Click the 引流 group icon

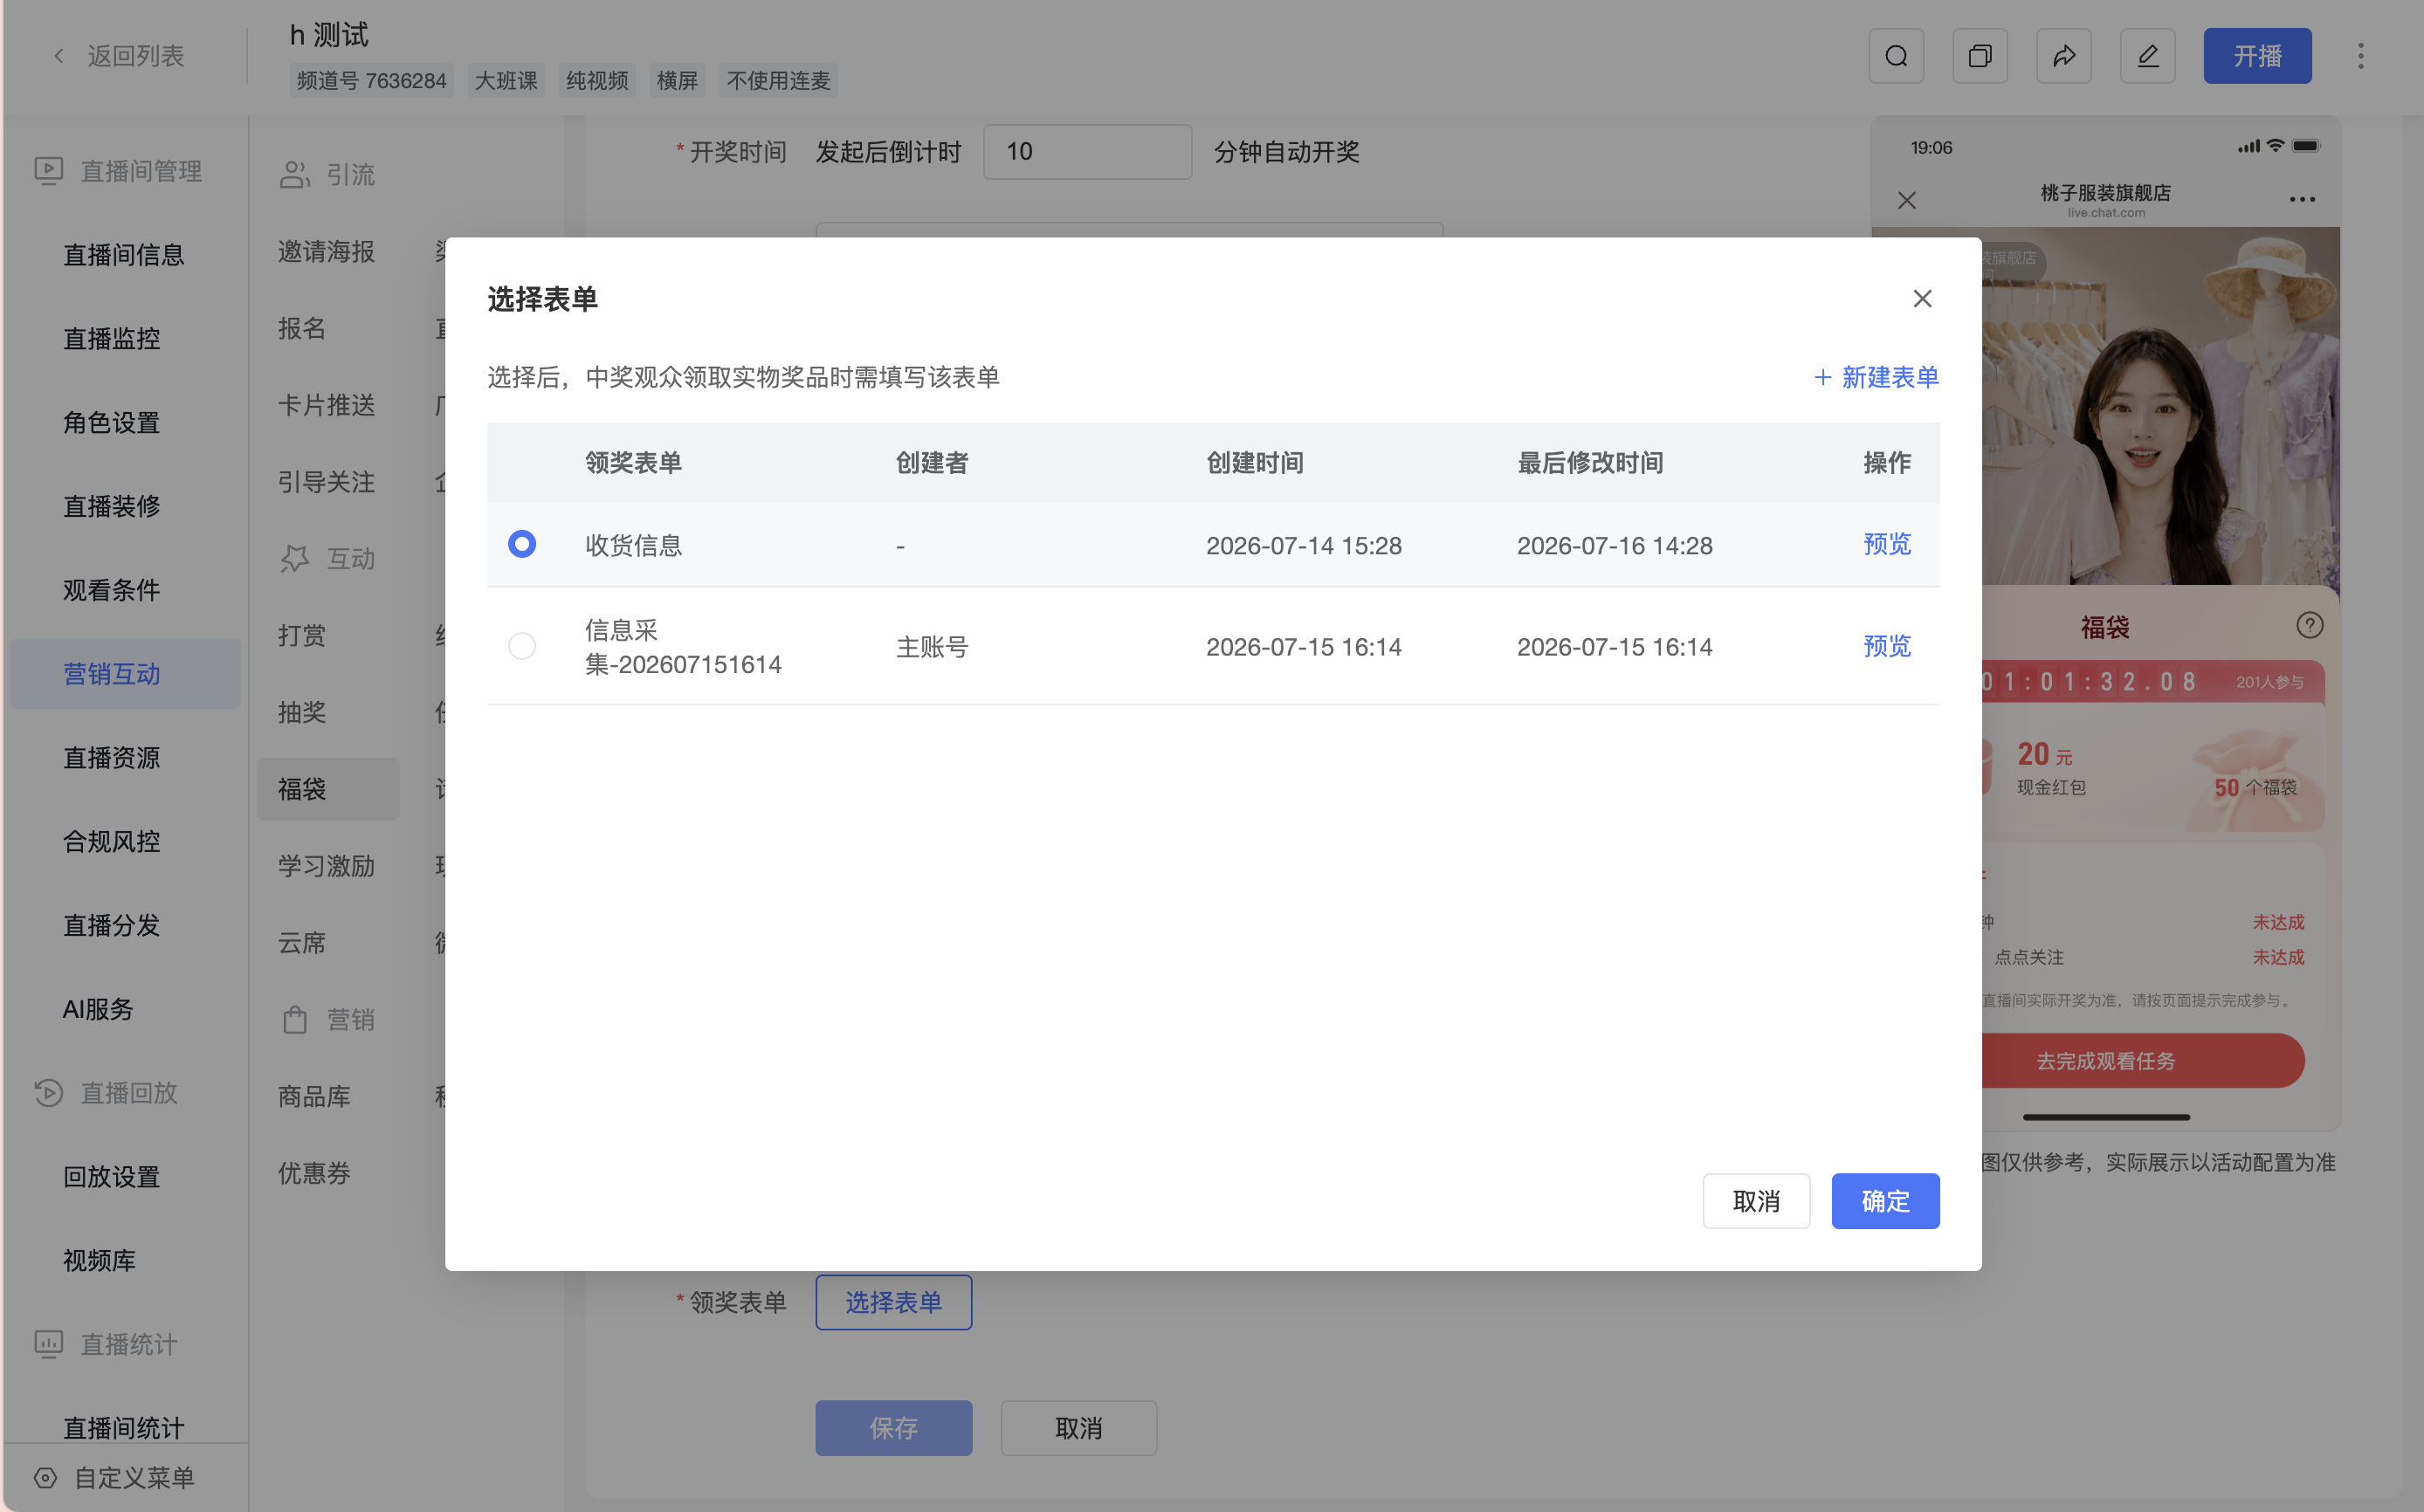295,175
